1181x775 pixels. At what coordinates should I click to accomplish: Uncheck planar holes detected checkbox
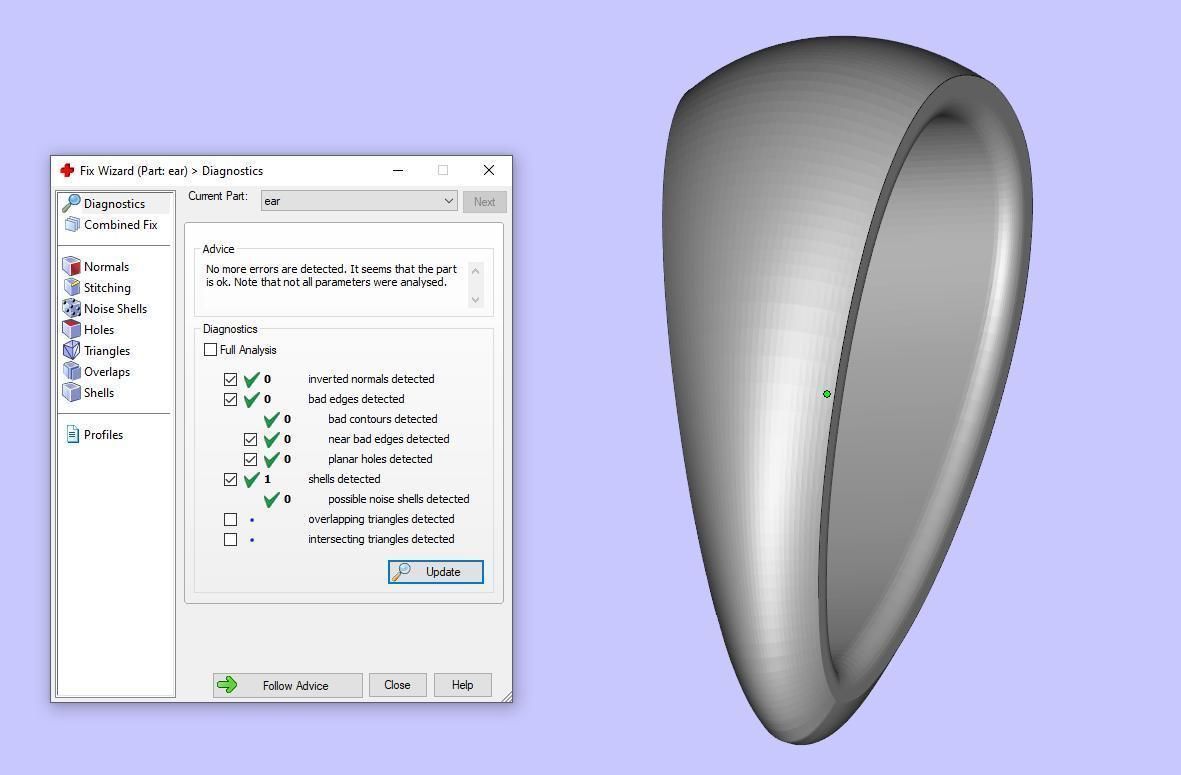pos(251,459)
